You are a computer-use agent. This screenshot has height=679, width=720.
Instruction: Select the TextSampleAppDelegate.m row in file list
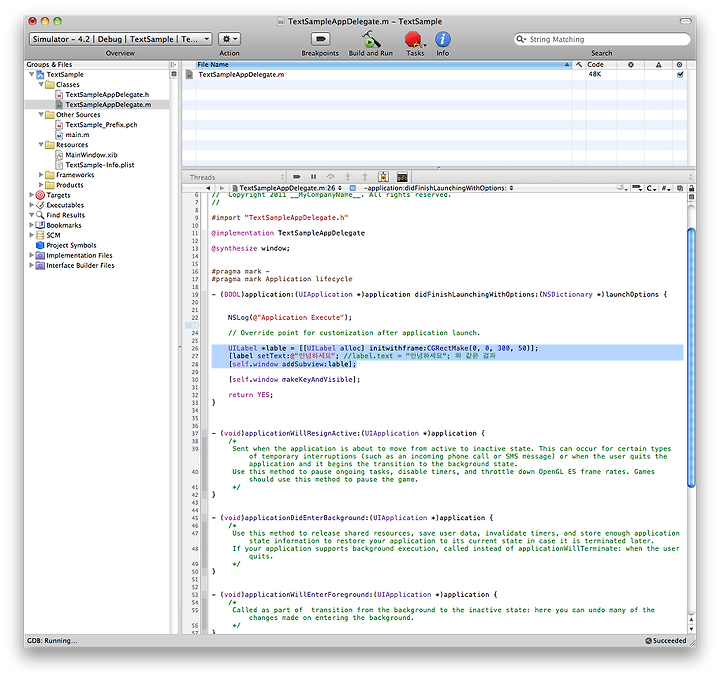point(434,74)
